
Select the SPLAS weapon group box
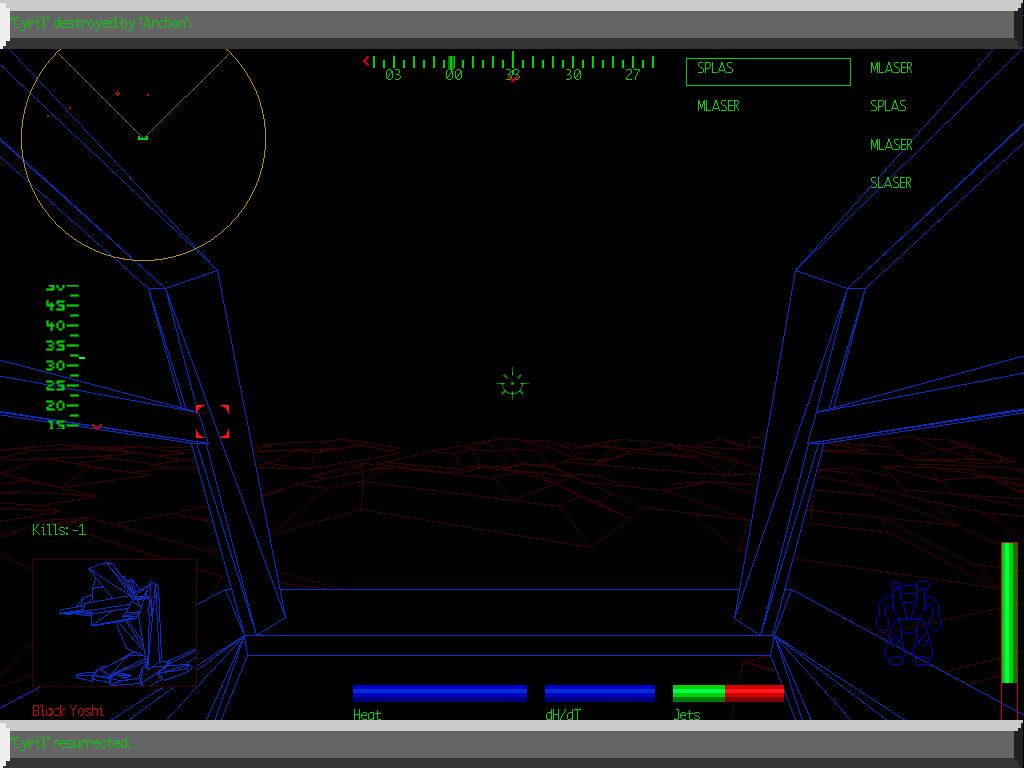point(767,71)
